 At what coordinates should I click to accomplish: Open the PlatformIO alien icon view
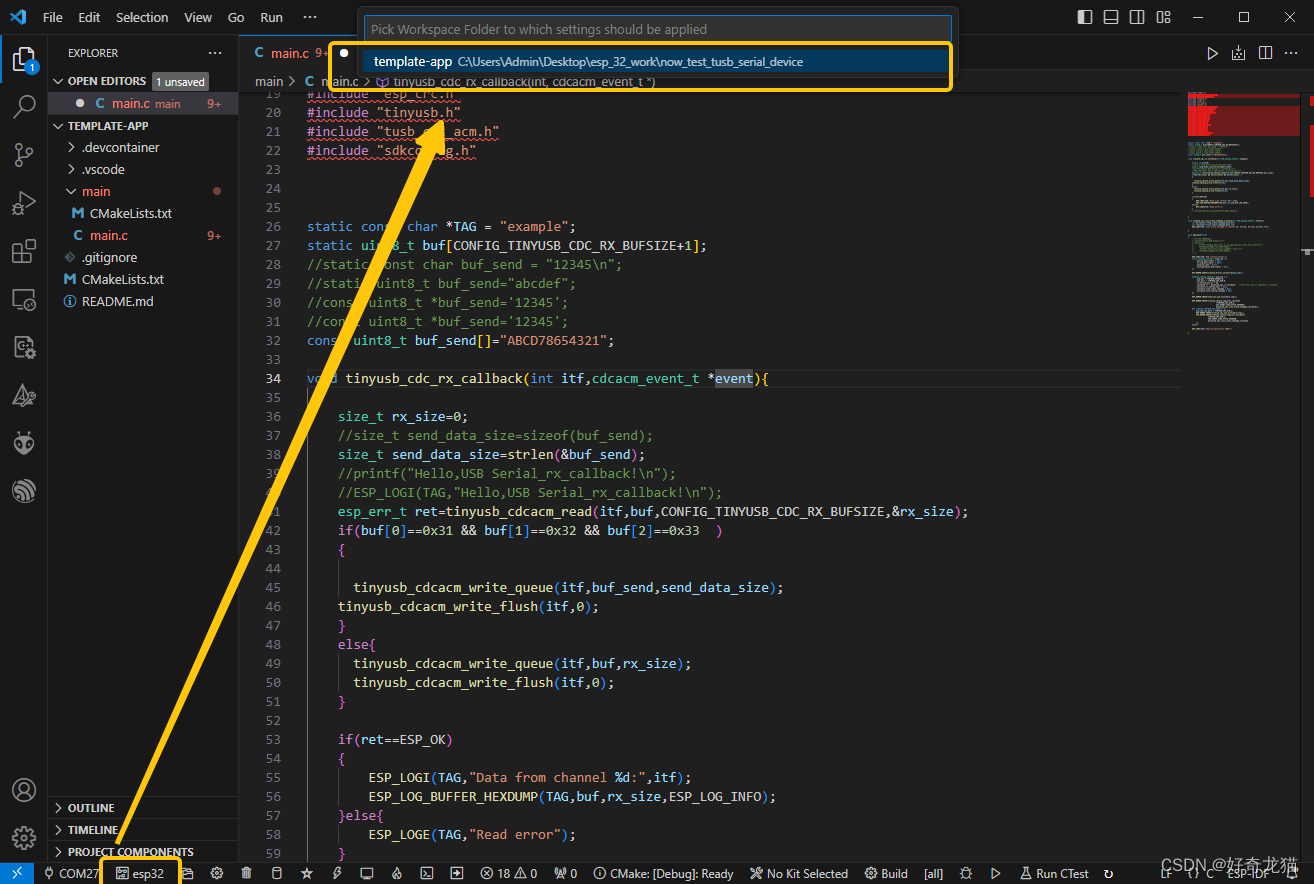(x=24, y=443)
